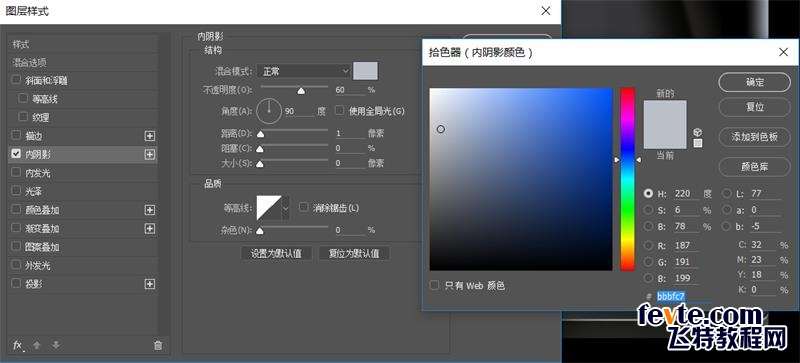Screen dimensions: 800x363
Task: Add another 描边 effect with plus icon
Action: click(149, 136)
